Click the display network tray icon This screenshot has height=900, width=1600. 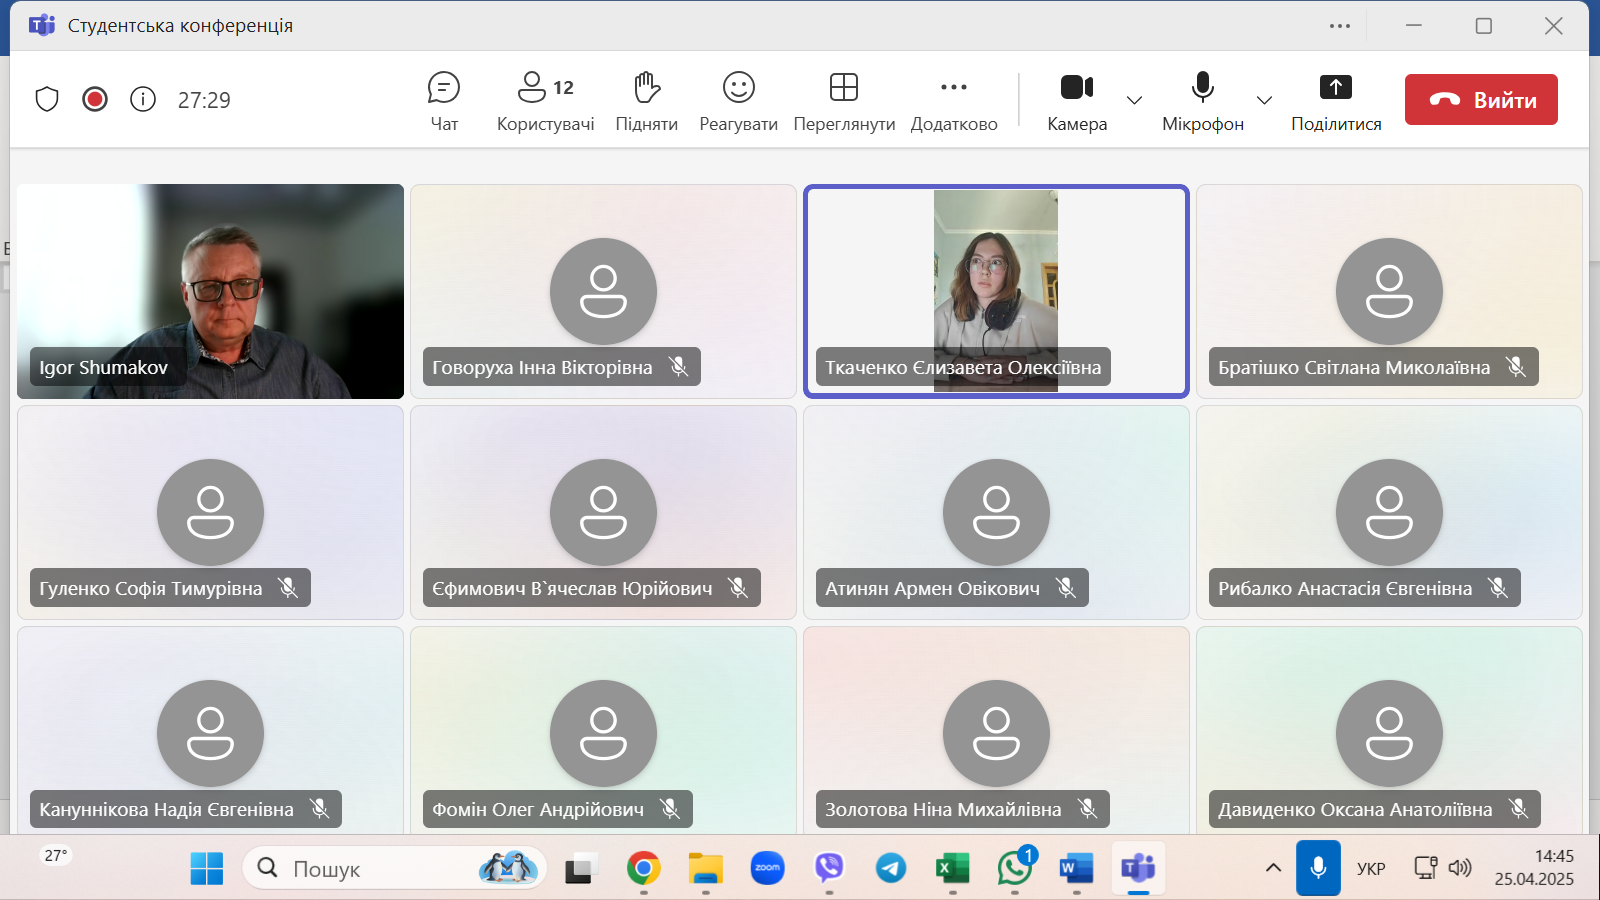click(x=1425, y=868)
